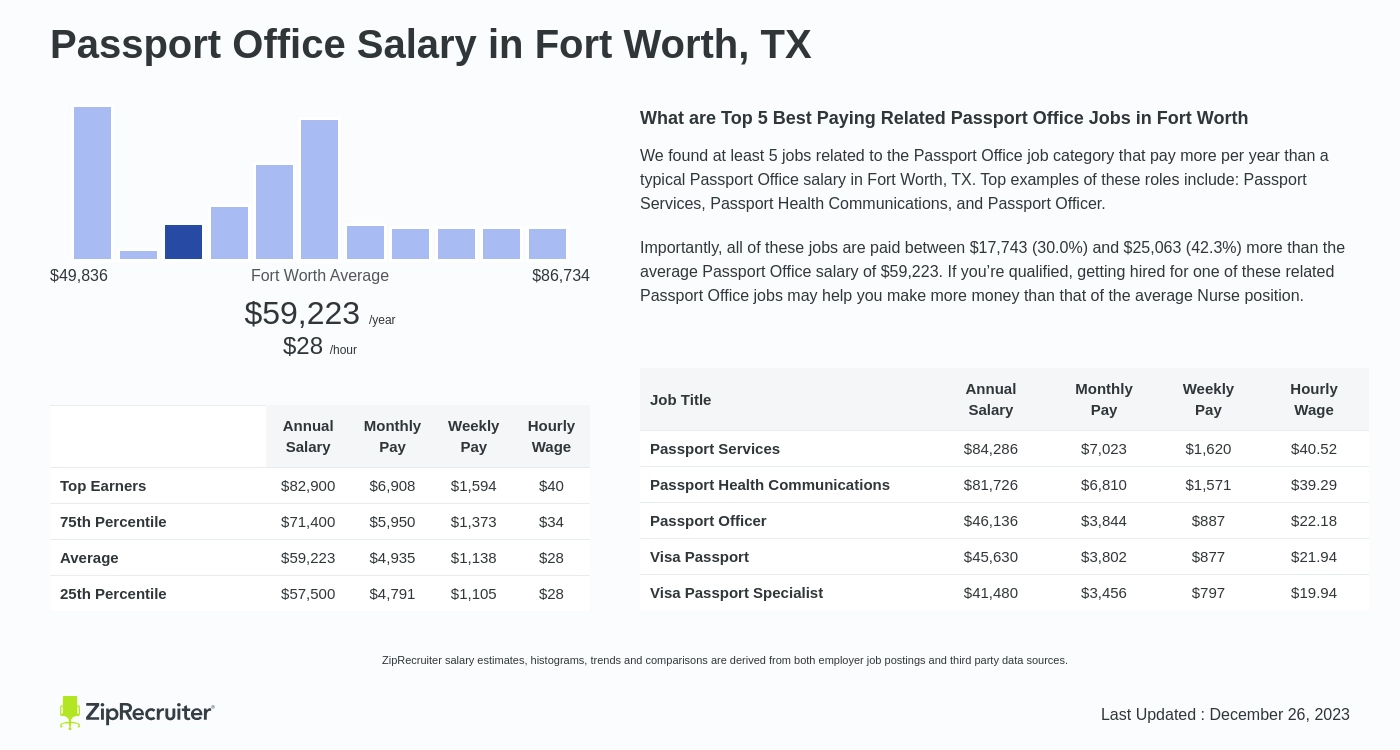Click the $41,480 annual salary cell
The image size is (1400, 750).
(991, 593)
